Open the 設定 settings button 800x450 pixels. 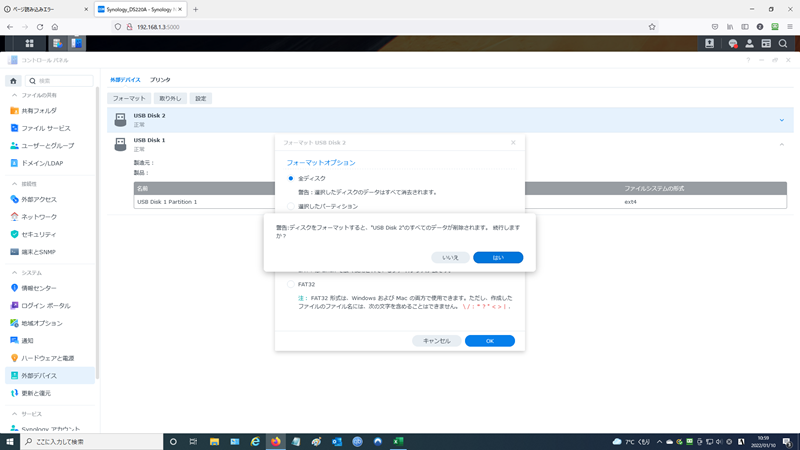tap(201, 98)
